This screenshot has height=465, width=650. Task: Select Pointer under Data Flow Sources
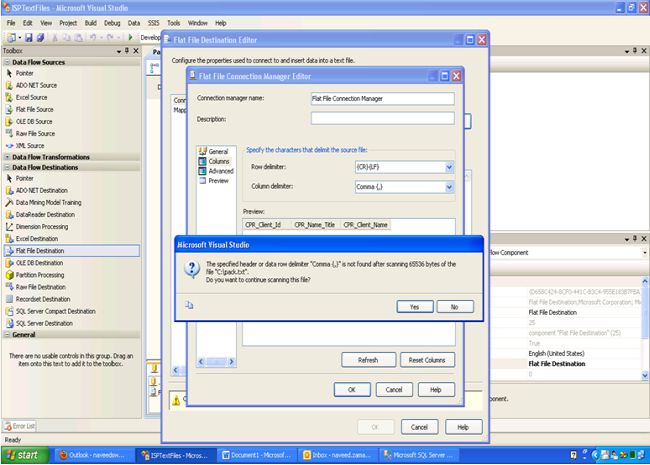click(24, 73)
